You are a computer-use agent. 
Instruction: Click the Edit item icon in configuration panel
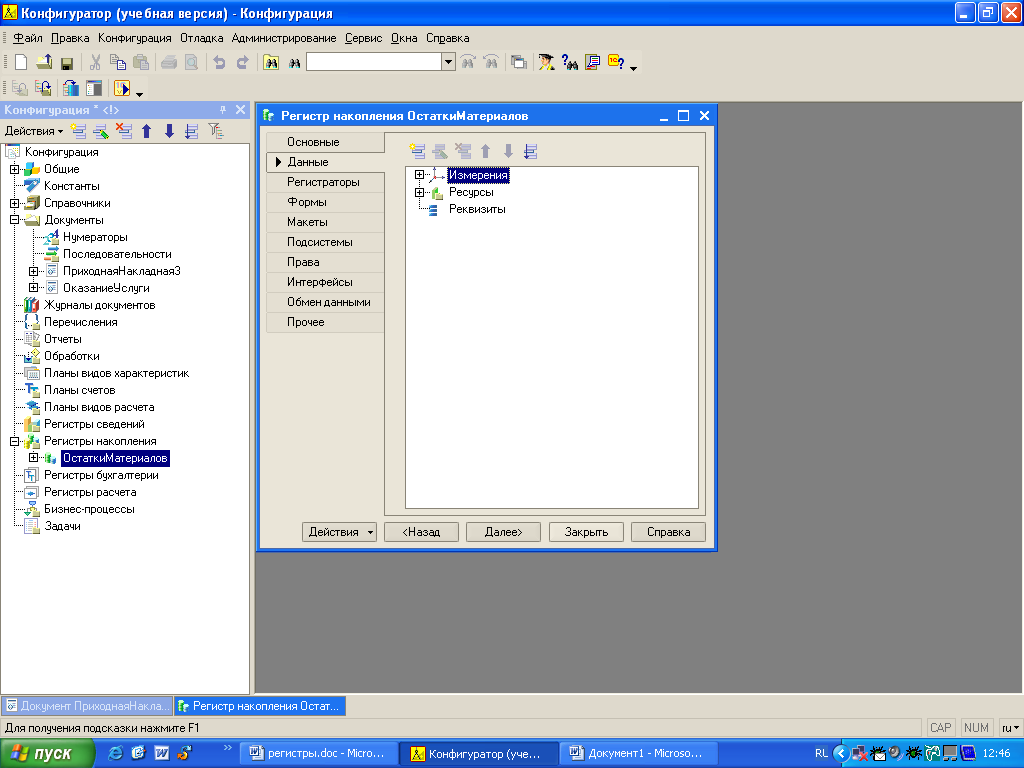(101, 131)
